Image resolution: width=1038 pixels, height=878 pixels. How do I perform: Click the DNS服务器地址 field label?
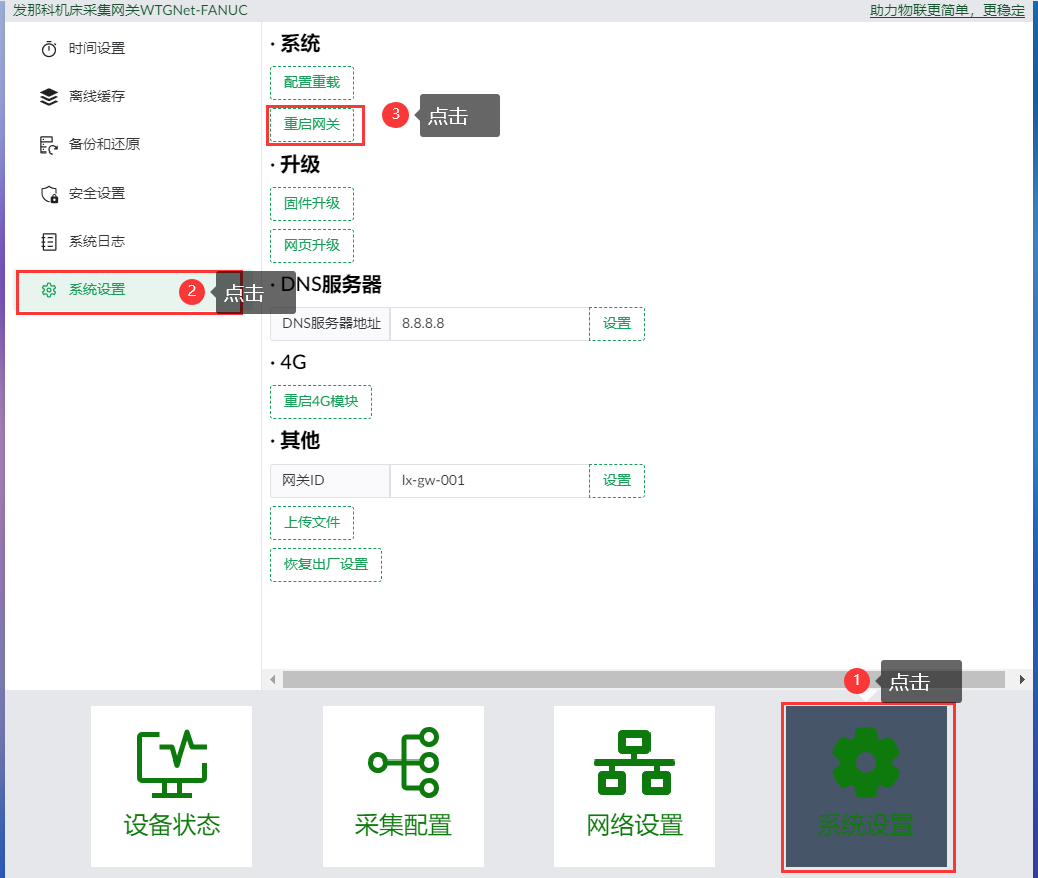[331, 324]
